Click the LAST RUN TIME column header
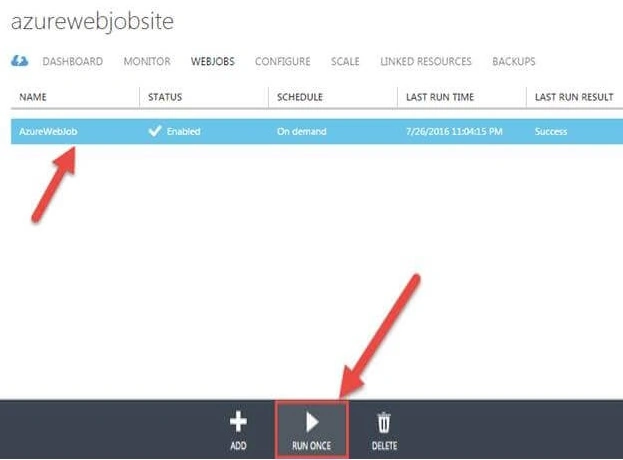Viewport: 623px width, 460px height. coord(440,97)
